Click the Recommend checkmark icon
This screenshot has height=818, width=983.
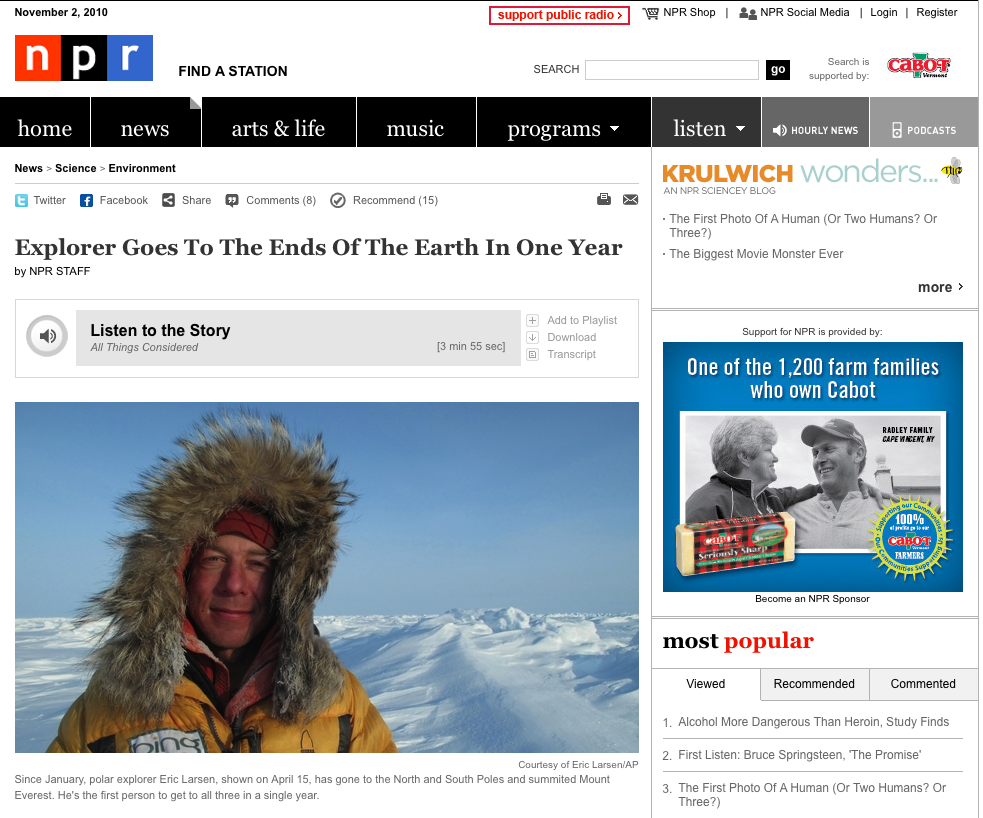[338, 201]
